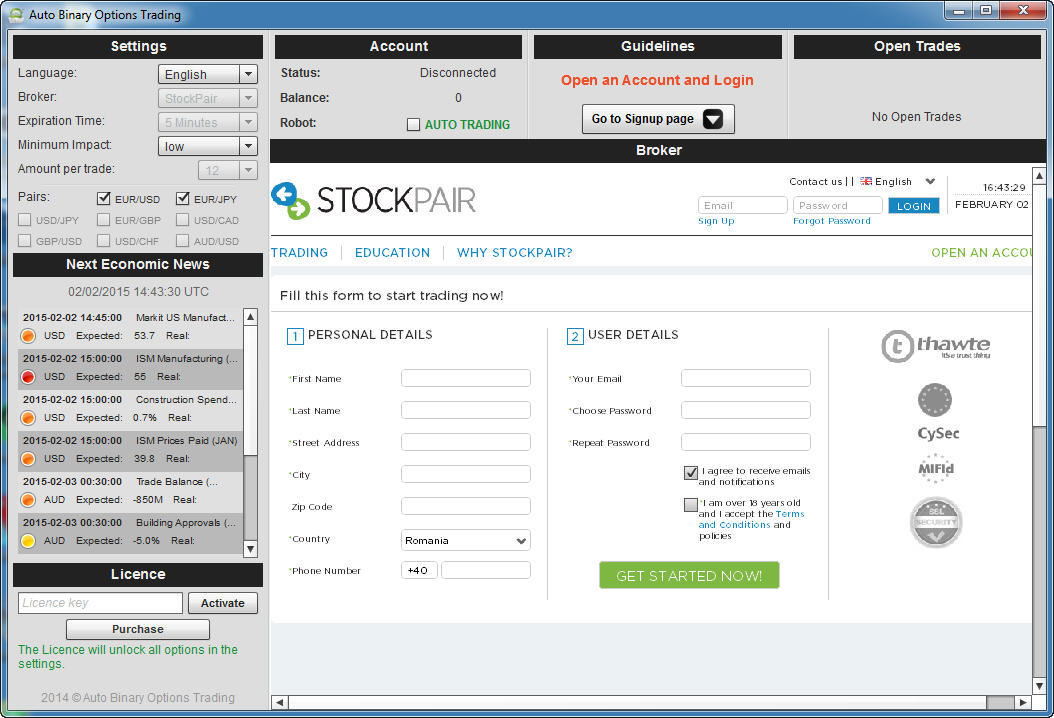
Task: Click the MiFID badge icon
Action: (x=937, y=468)
